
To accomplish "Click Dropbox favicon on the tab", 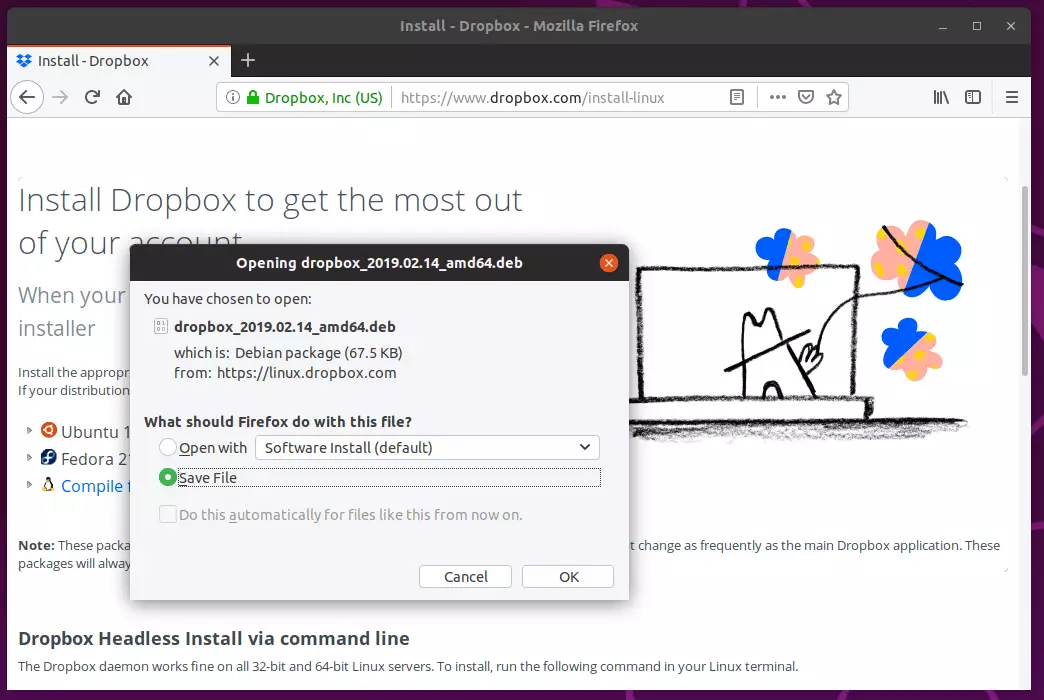I will [24, 61].
